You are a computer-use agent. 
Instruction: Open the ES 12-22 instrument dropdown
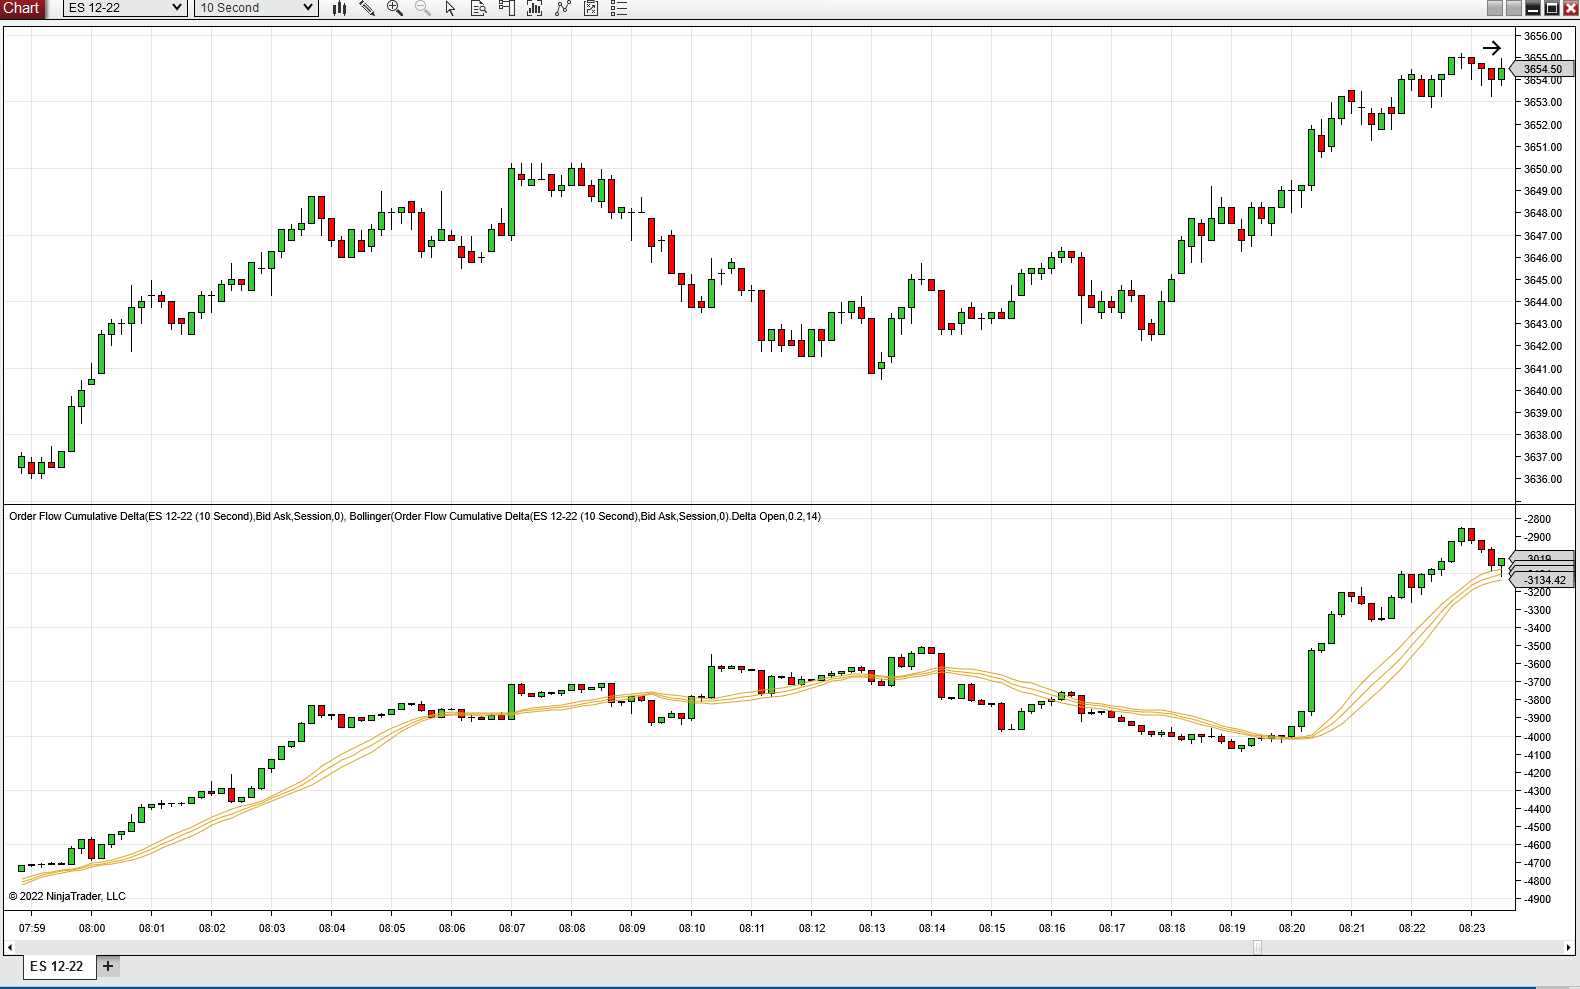click(125, 8)
